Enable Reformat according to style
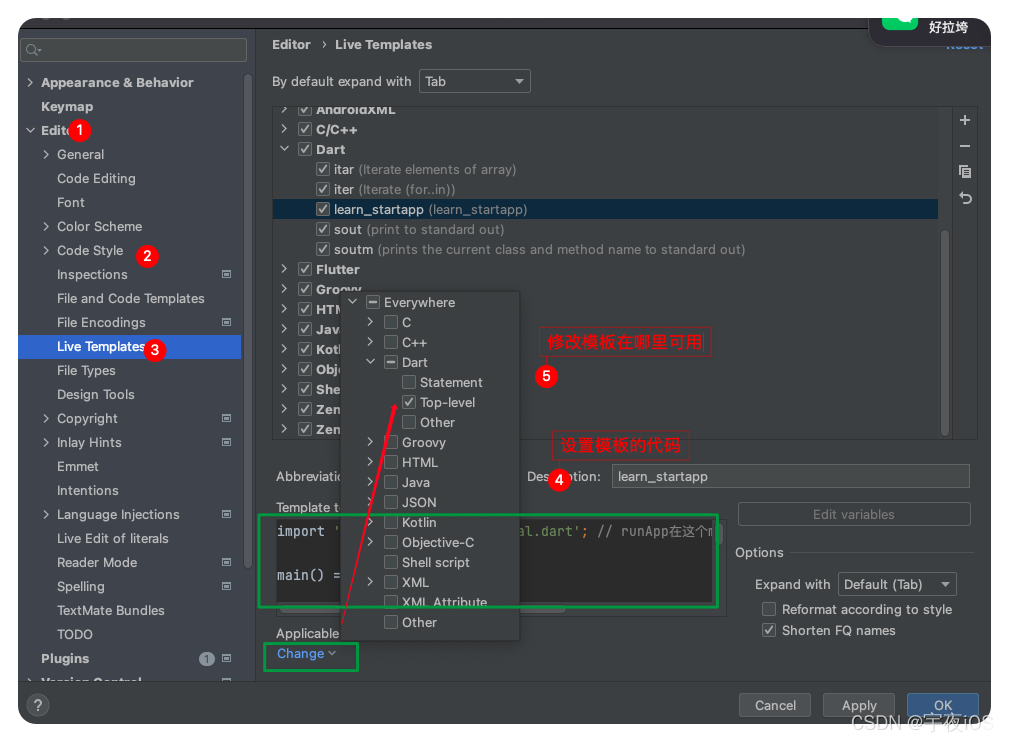 [769, 609]
